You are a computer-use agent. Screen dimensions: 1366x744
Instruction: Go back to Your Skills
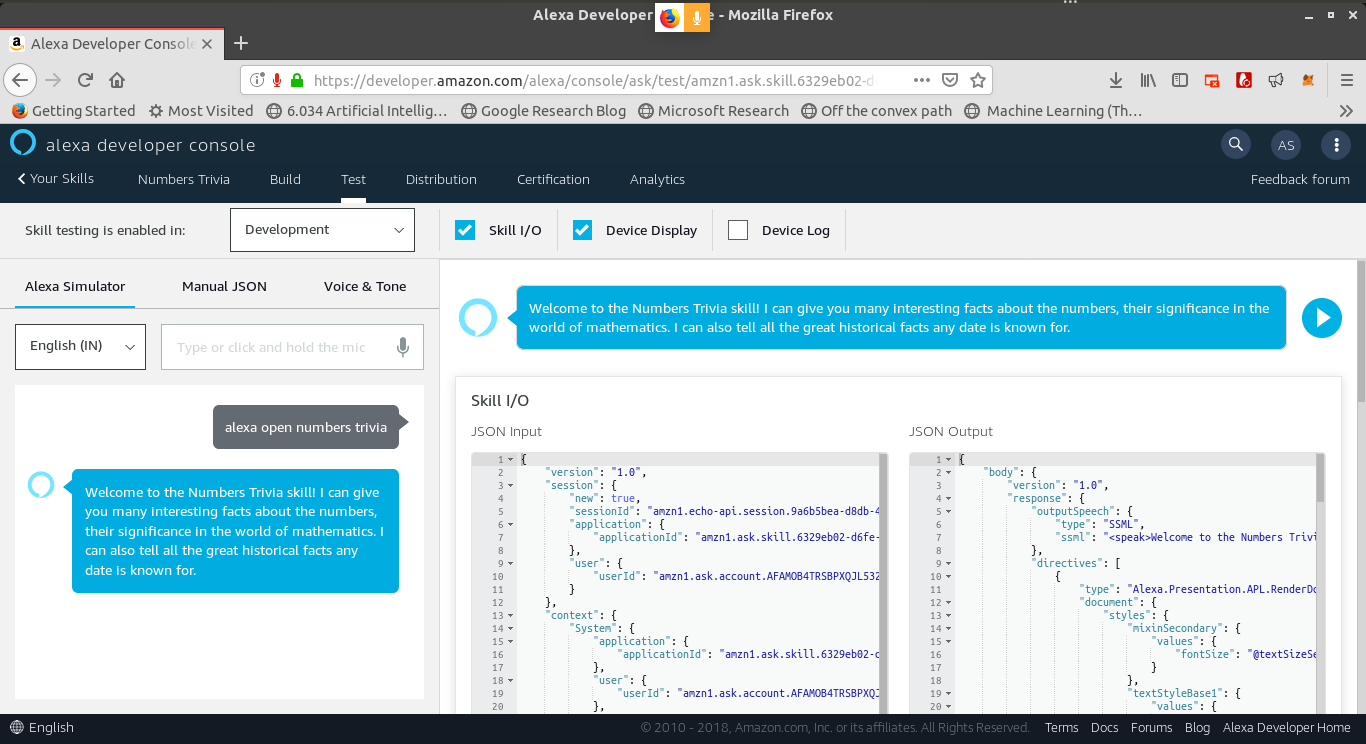56,178
